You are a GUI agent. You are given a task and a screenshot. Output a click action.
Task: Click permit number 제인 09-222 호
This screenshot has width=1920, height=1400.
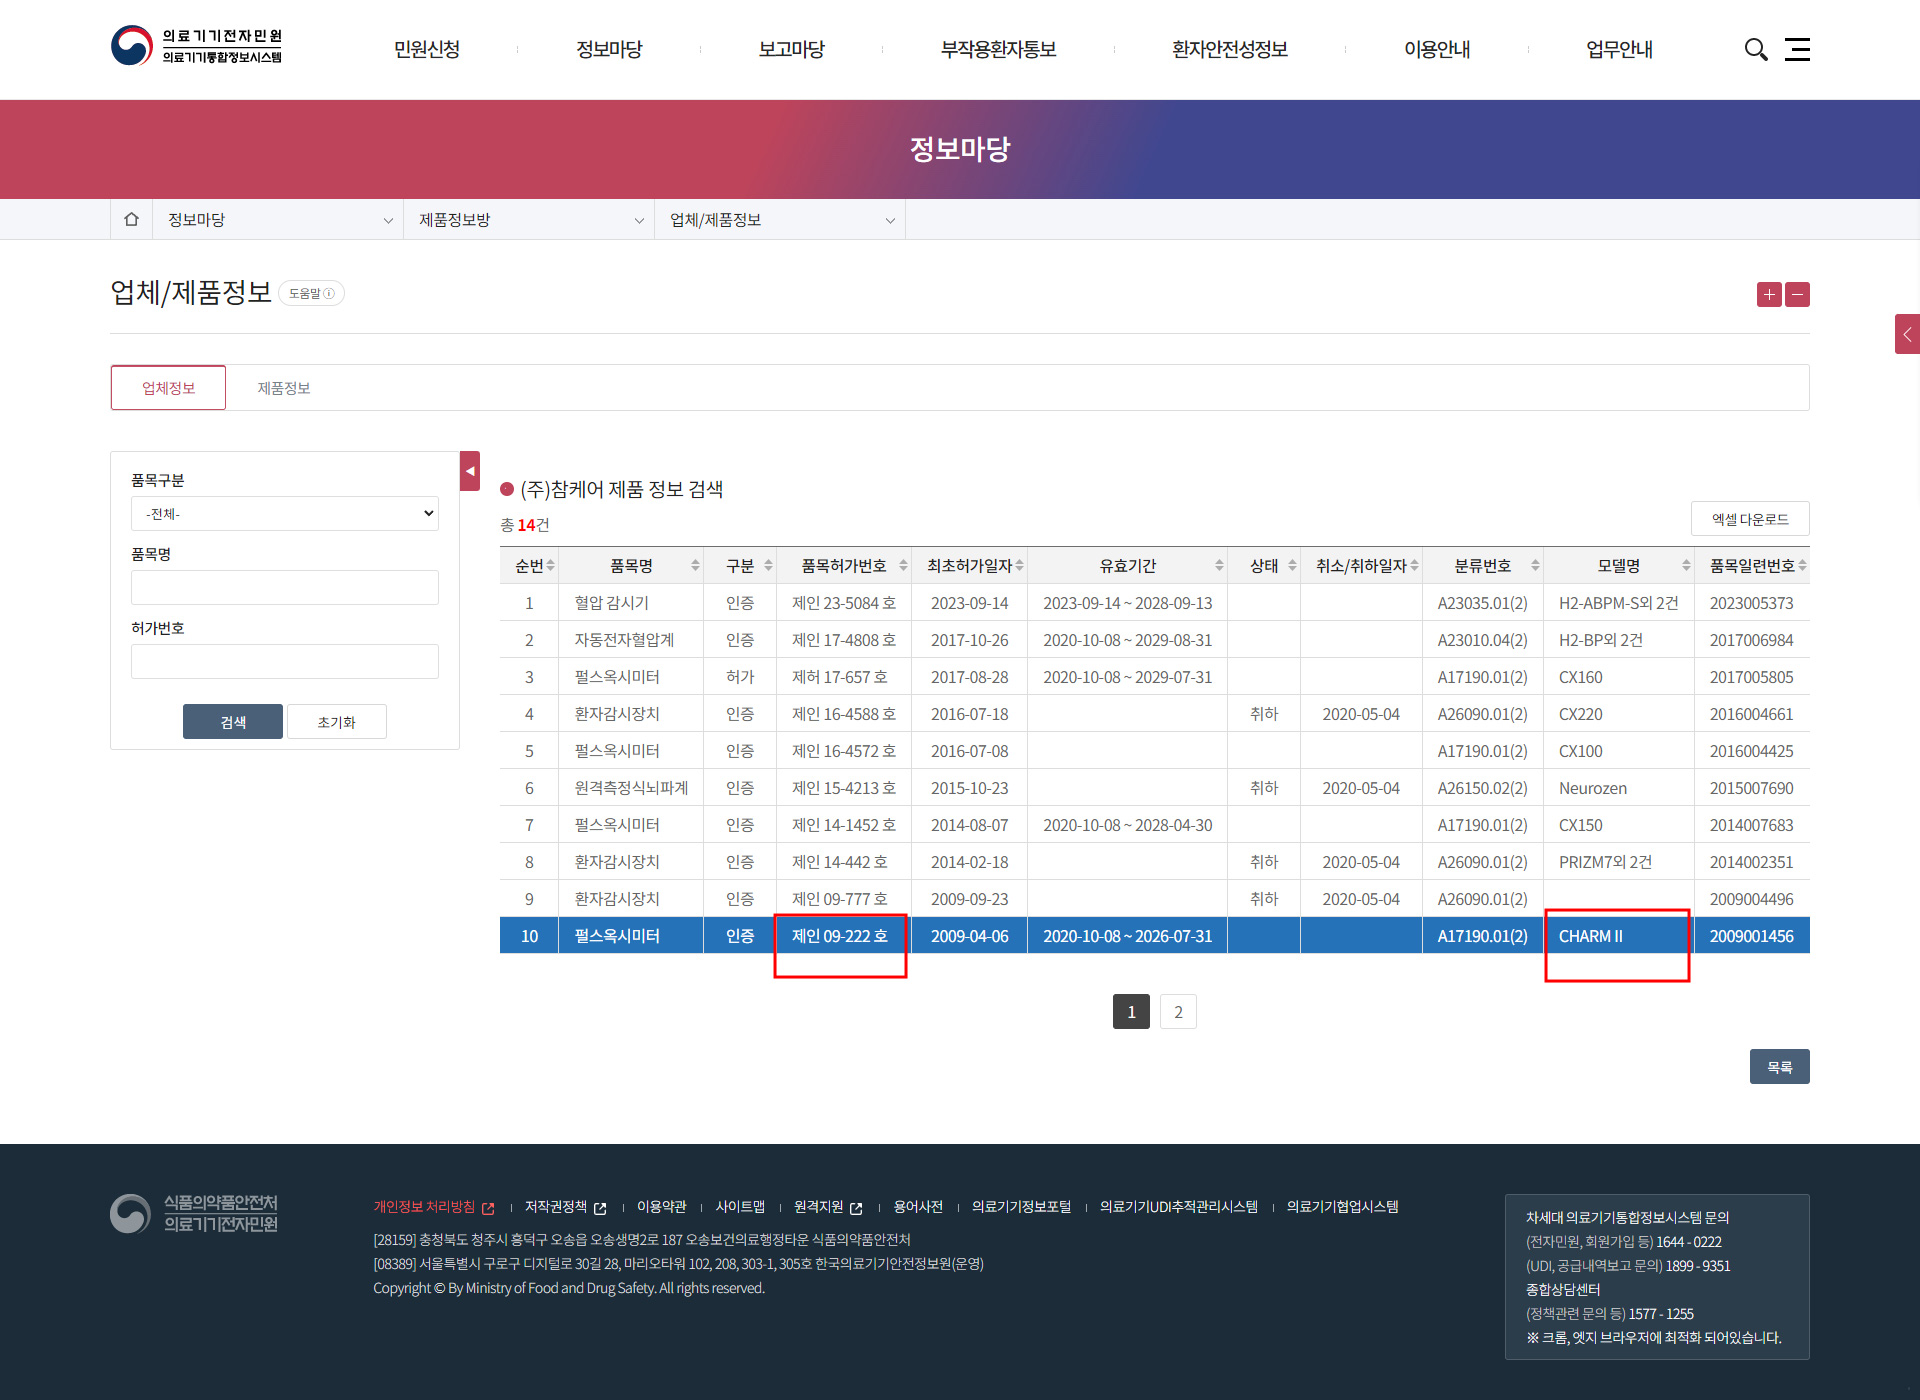point(840,936)
